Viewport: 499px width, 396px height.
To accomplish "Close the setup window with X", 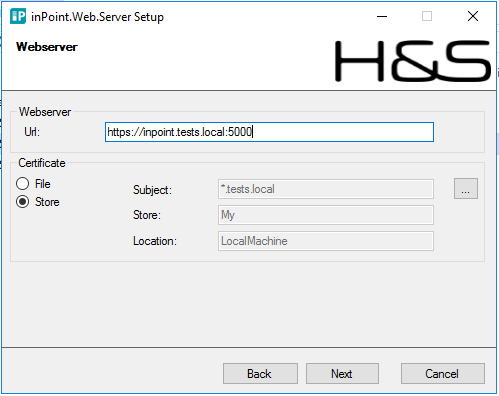I will pos(473,16).
